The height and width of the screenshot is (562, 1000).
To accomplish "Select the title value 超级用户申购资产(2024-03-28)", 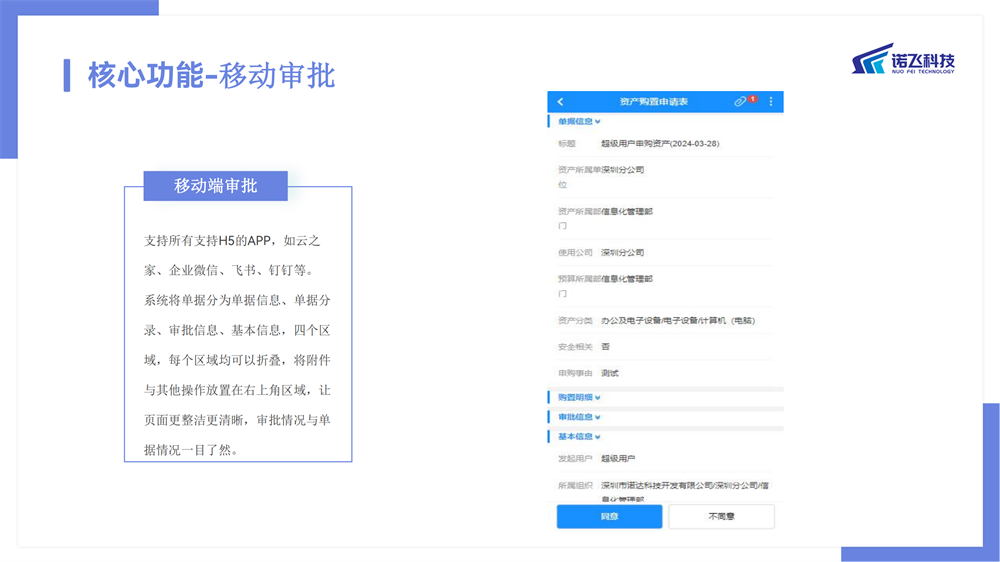I will (660, 144).
